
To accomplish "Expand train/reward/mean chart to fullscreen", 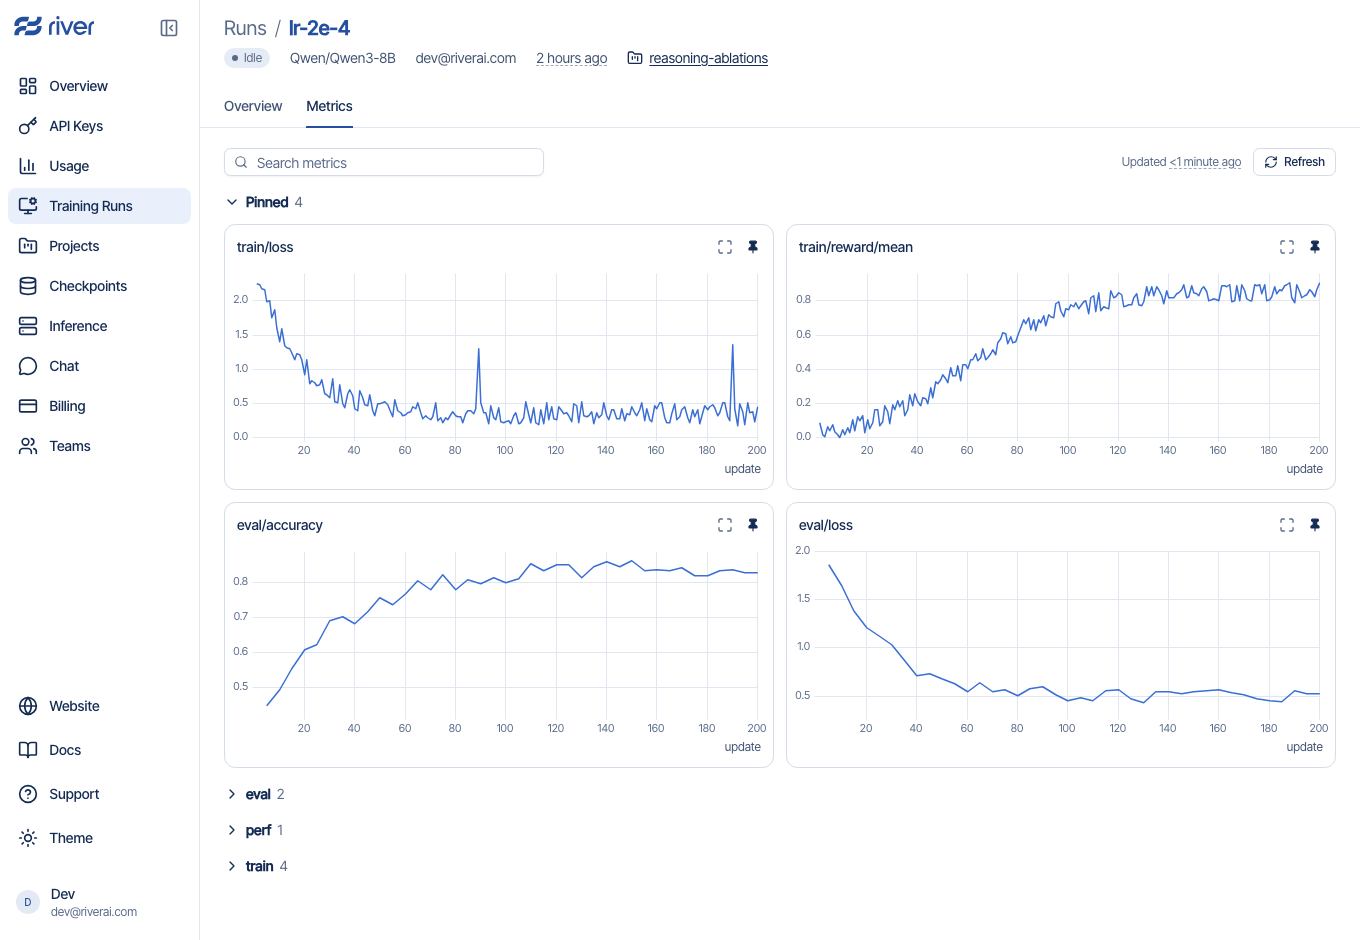I will pyautogui.click(x=1287, y=247).
